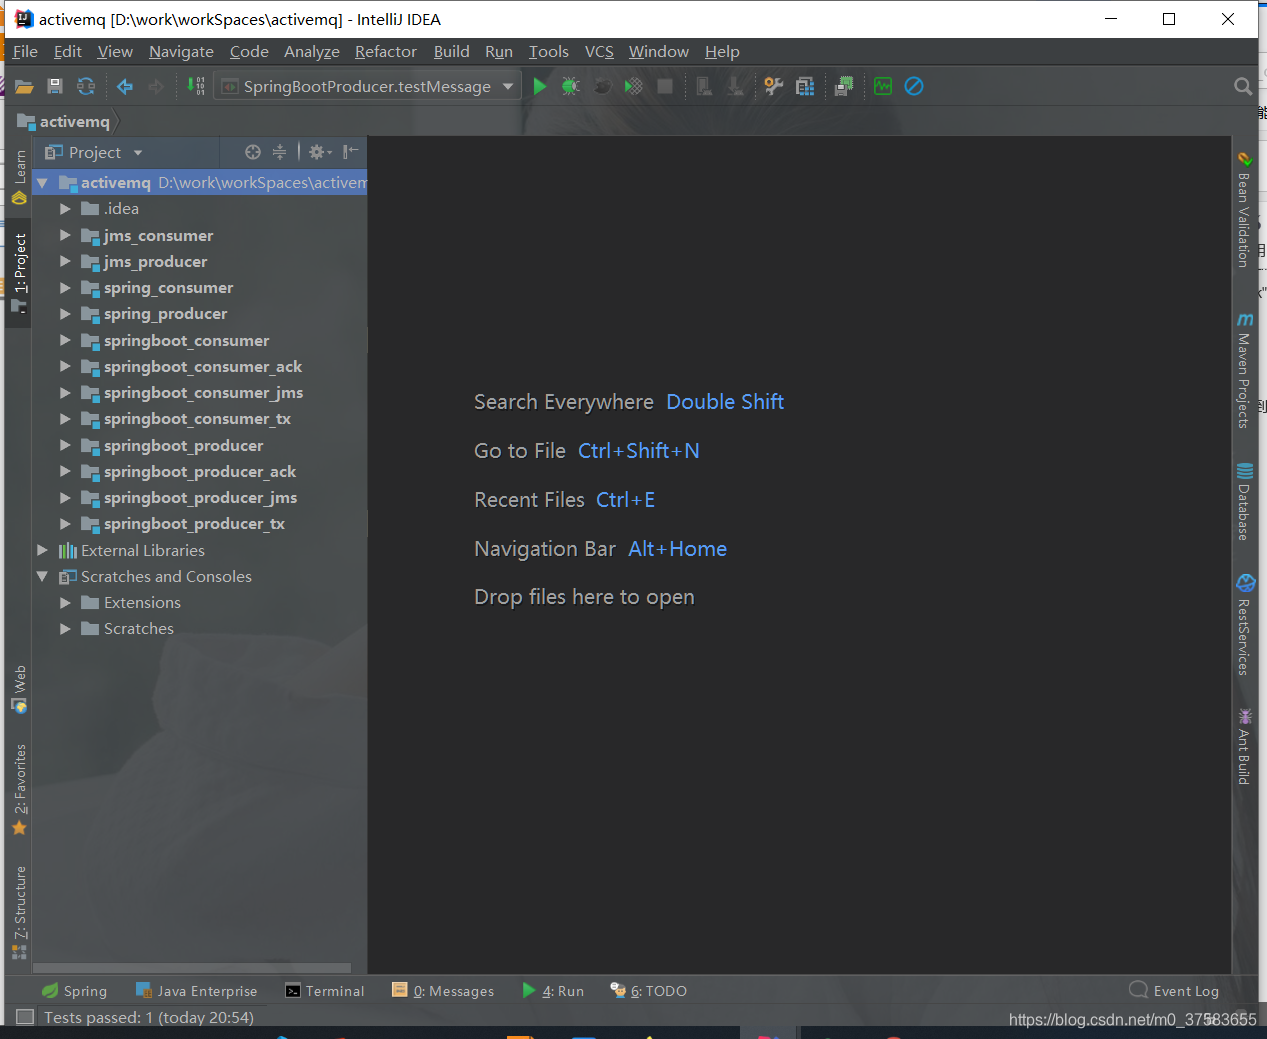
Task: Click the Synchronize refresh icon
Action: click(x=86, y=87)
